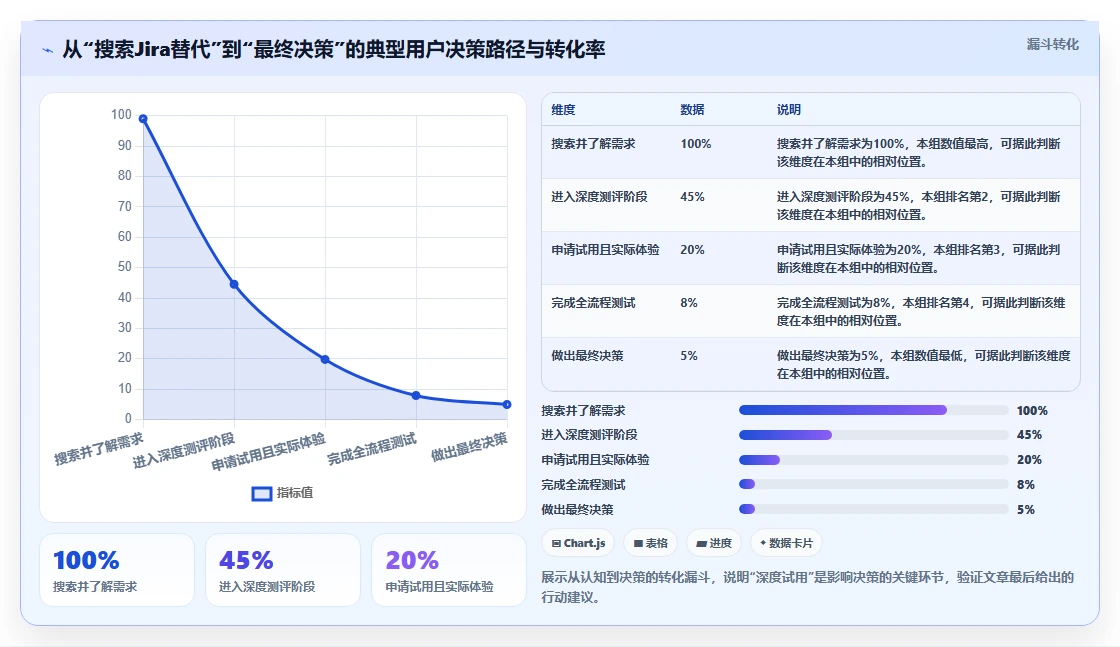The image size is (1120, 647).
Task: Select the 数据卡片 chip
Action: 786,543
